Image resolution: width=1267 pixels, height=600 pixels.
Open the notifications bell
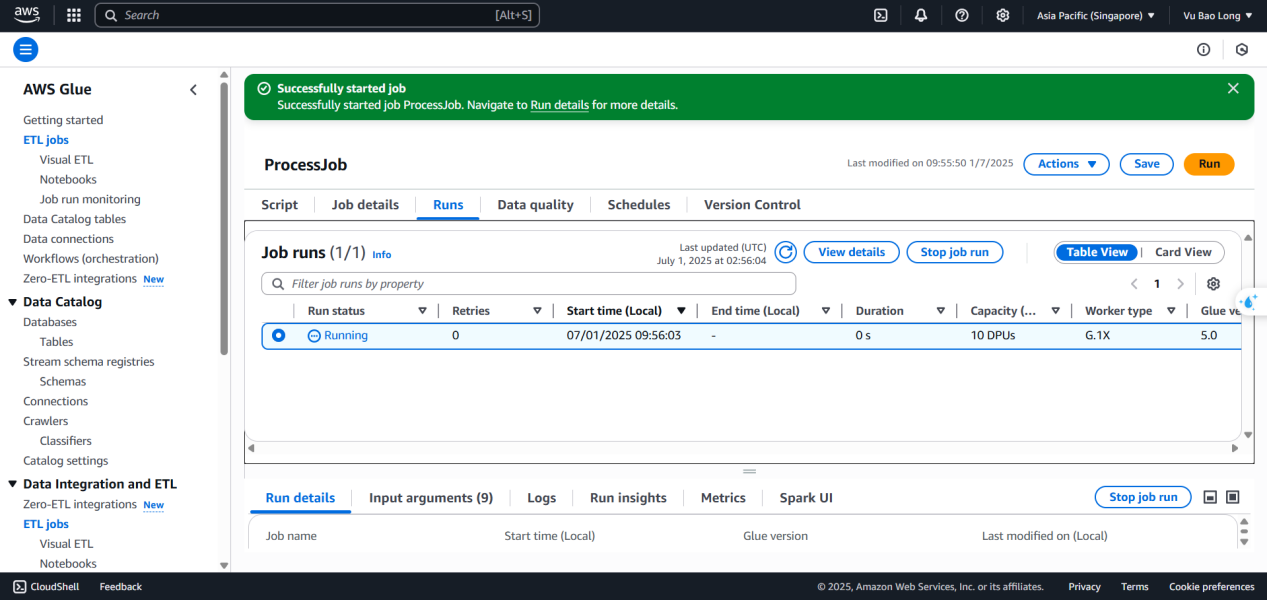click(921, 15)
